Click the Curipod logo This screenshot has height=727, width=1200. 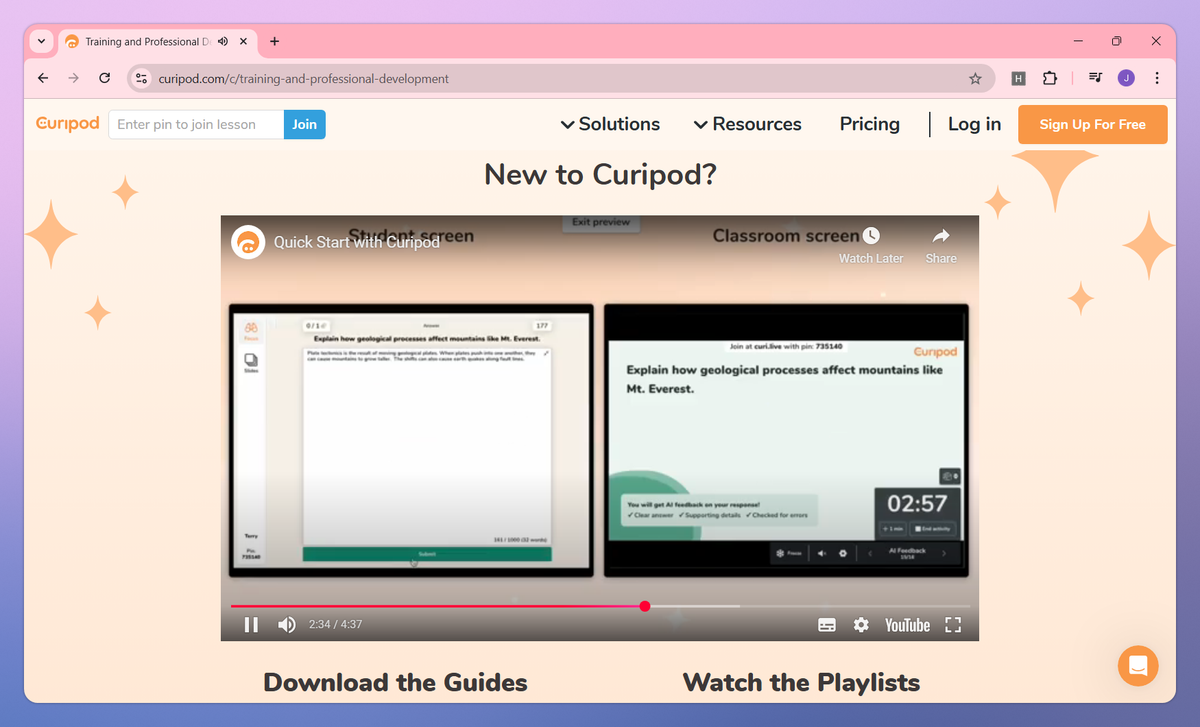(x=67, y=124)
